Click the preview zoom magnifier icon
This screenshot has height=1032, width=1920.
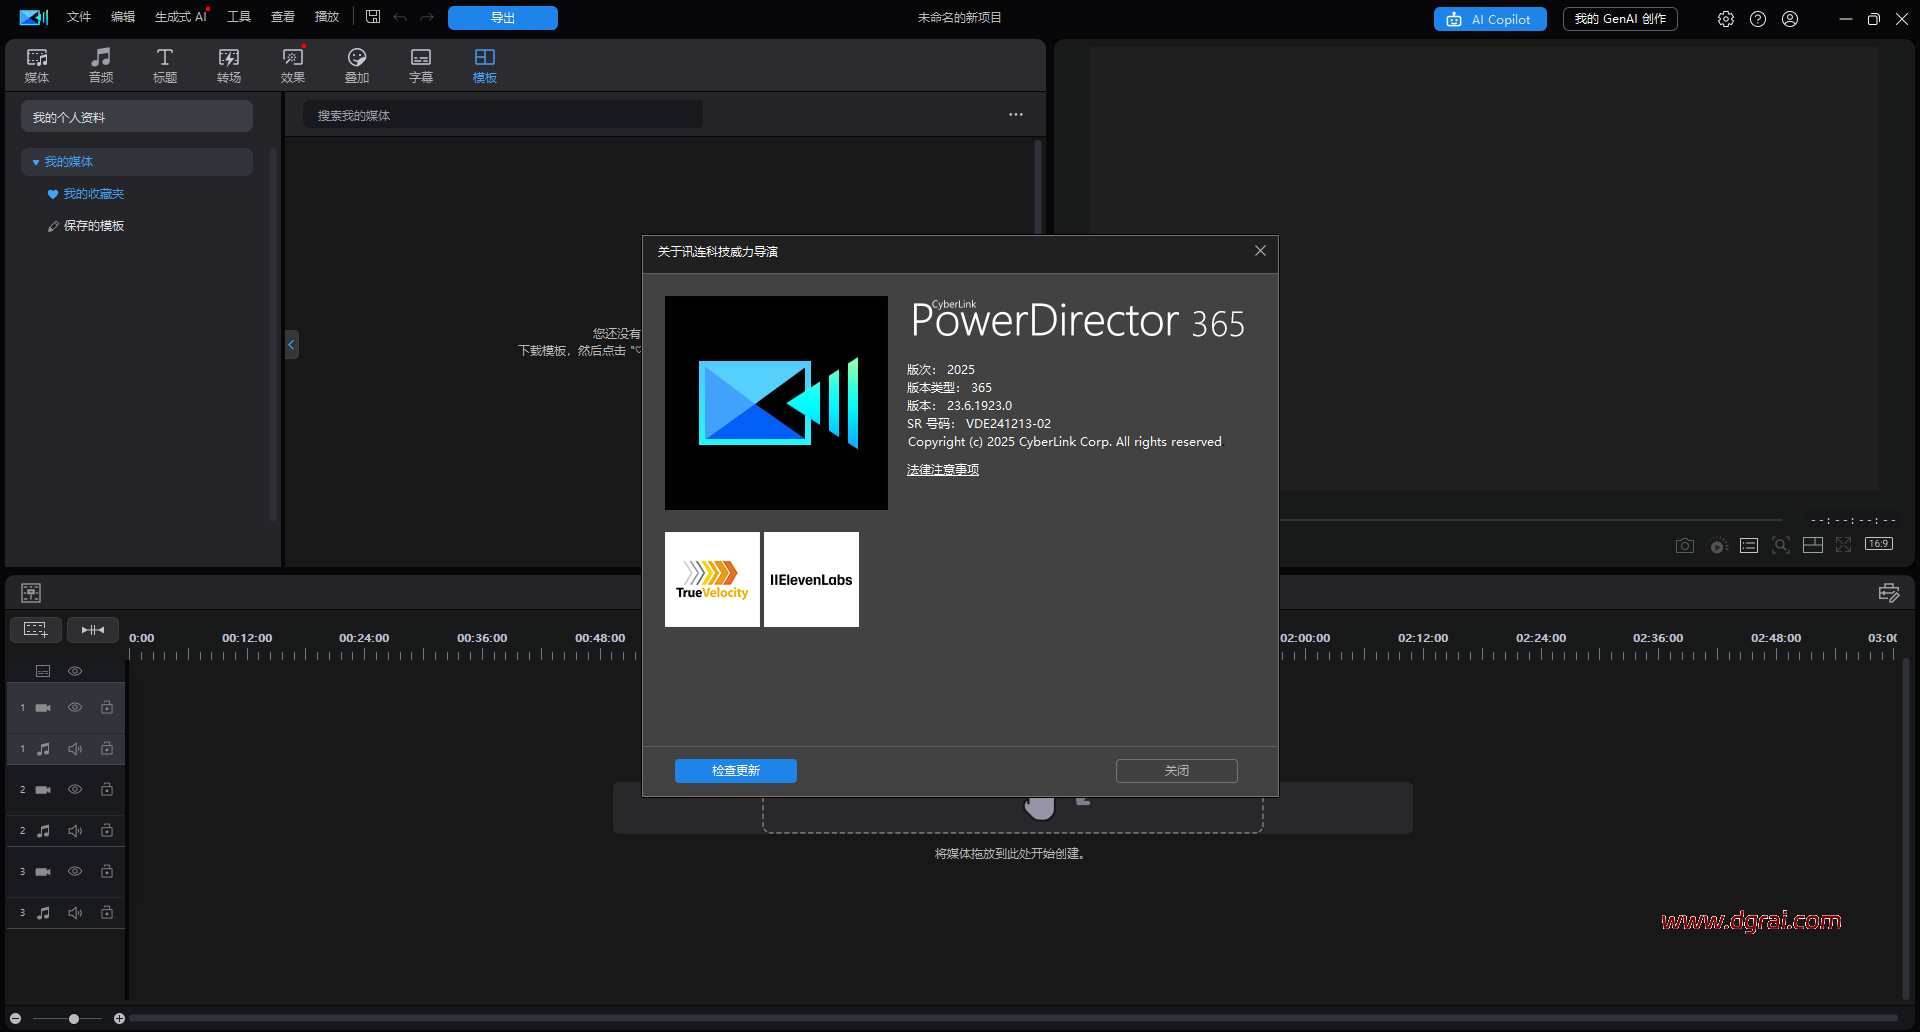(x=1781, y=545)
